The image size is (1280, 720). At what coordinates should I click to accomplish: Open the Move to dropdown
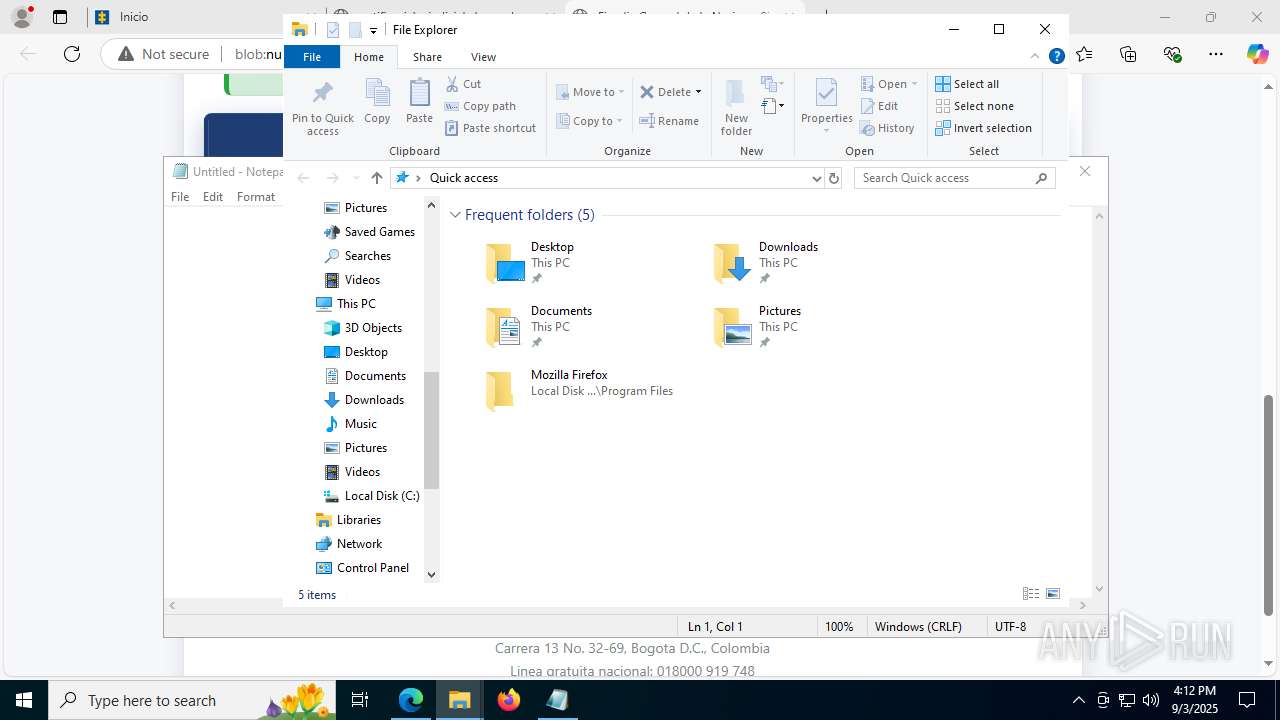pos(591,92)
